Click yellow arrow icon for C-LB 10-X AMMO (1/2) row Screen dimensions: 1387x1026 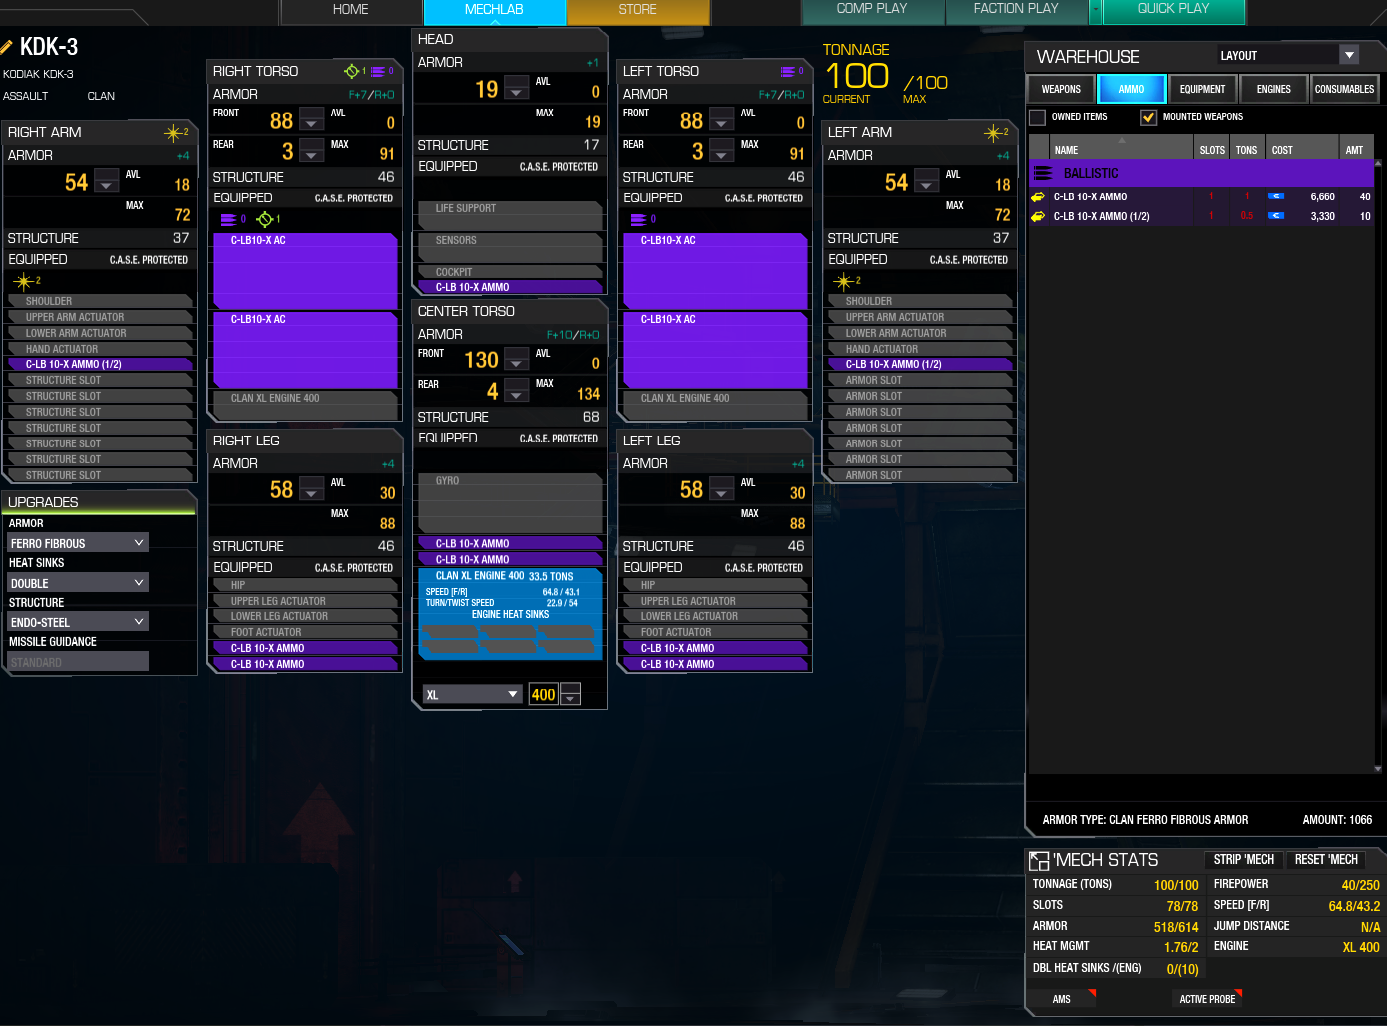click(x=1038, y=216)
